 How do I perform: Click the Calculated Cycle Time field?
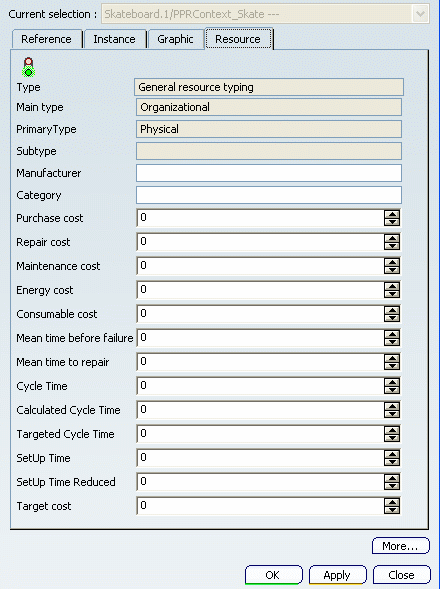[260, 410]
